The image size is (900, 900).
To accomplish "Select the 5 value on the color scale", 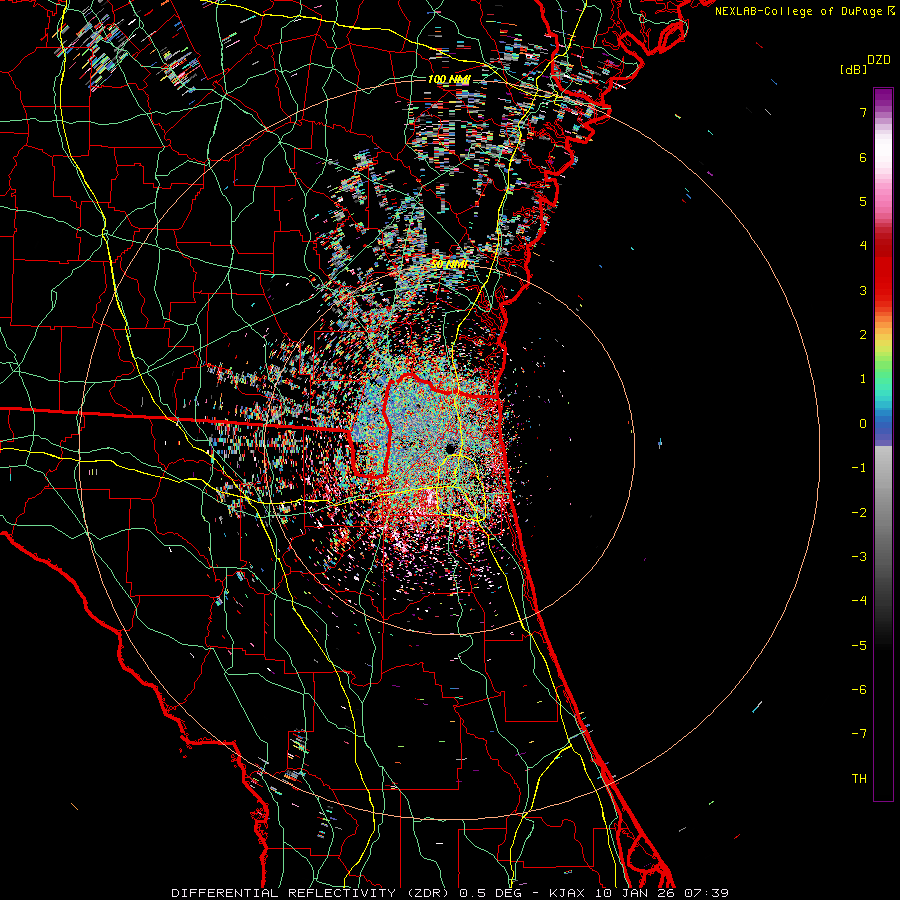I will pyautogui.click(x=863, y=201).
